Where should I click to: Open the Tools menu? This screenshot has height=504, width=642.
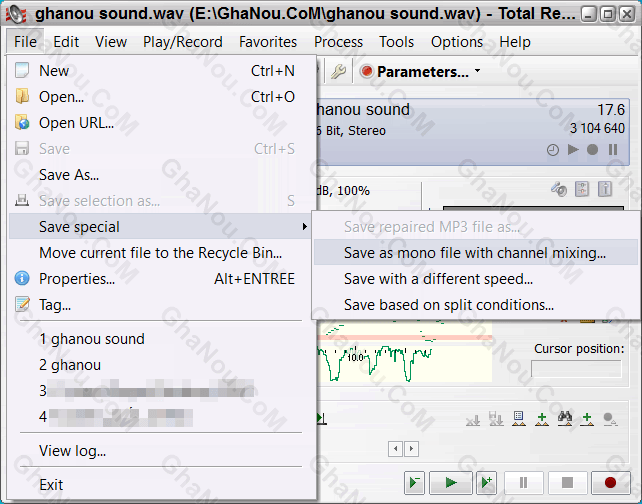(396, 42)
